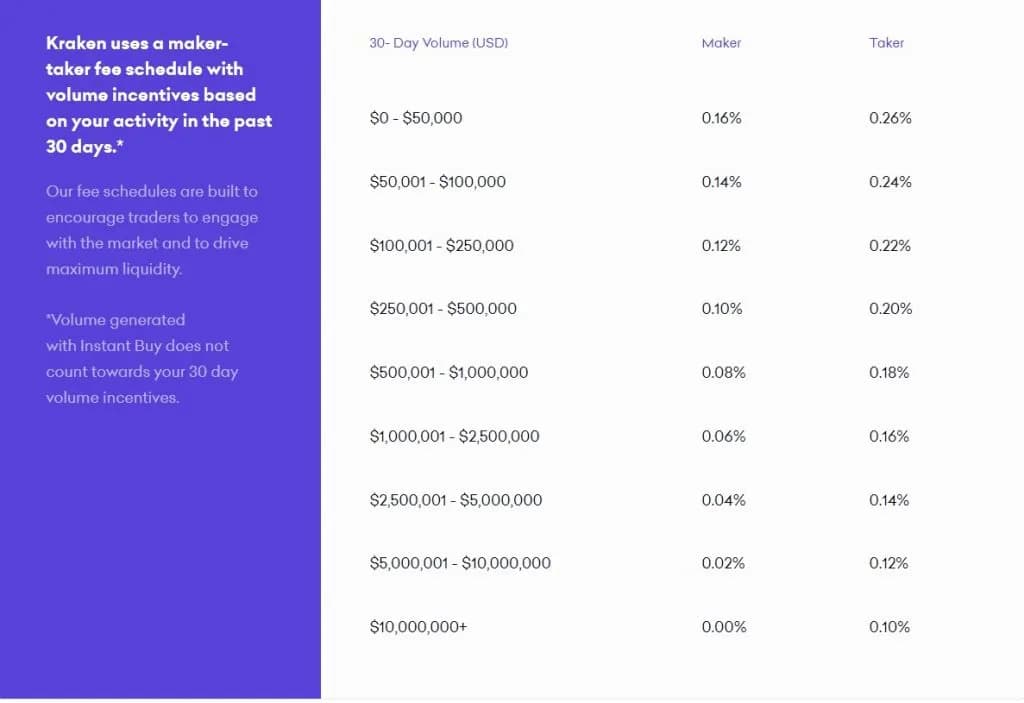Click the 30-Day Volume (USD) column header

[439, 43]
